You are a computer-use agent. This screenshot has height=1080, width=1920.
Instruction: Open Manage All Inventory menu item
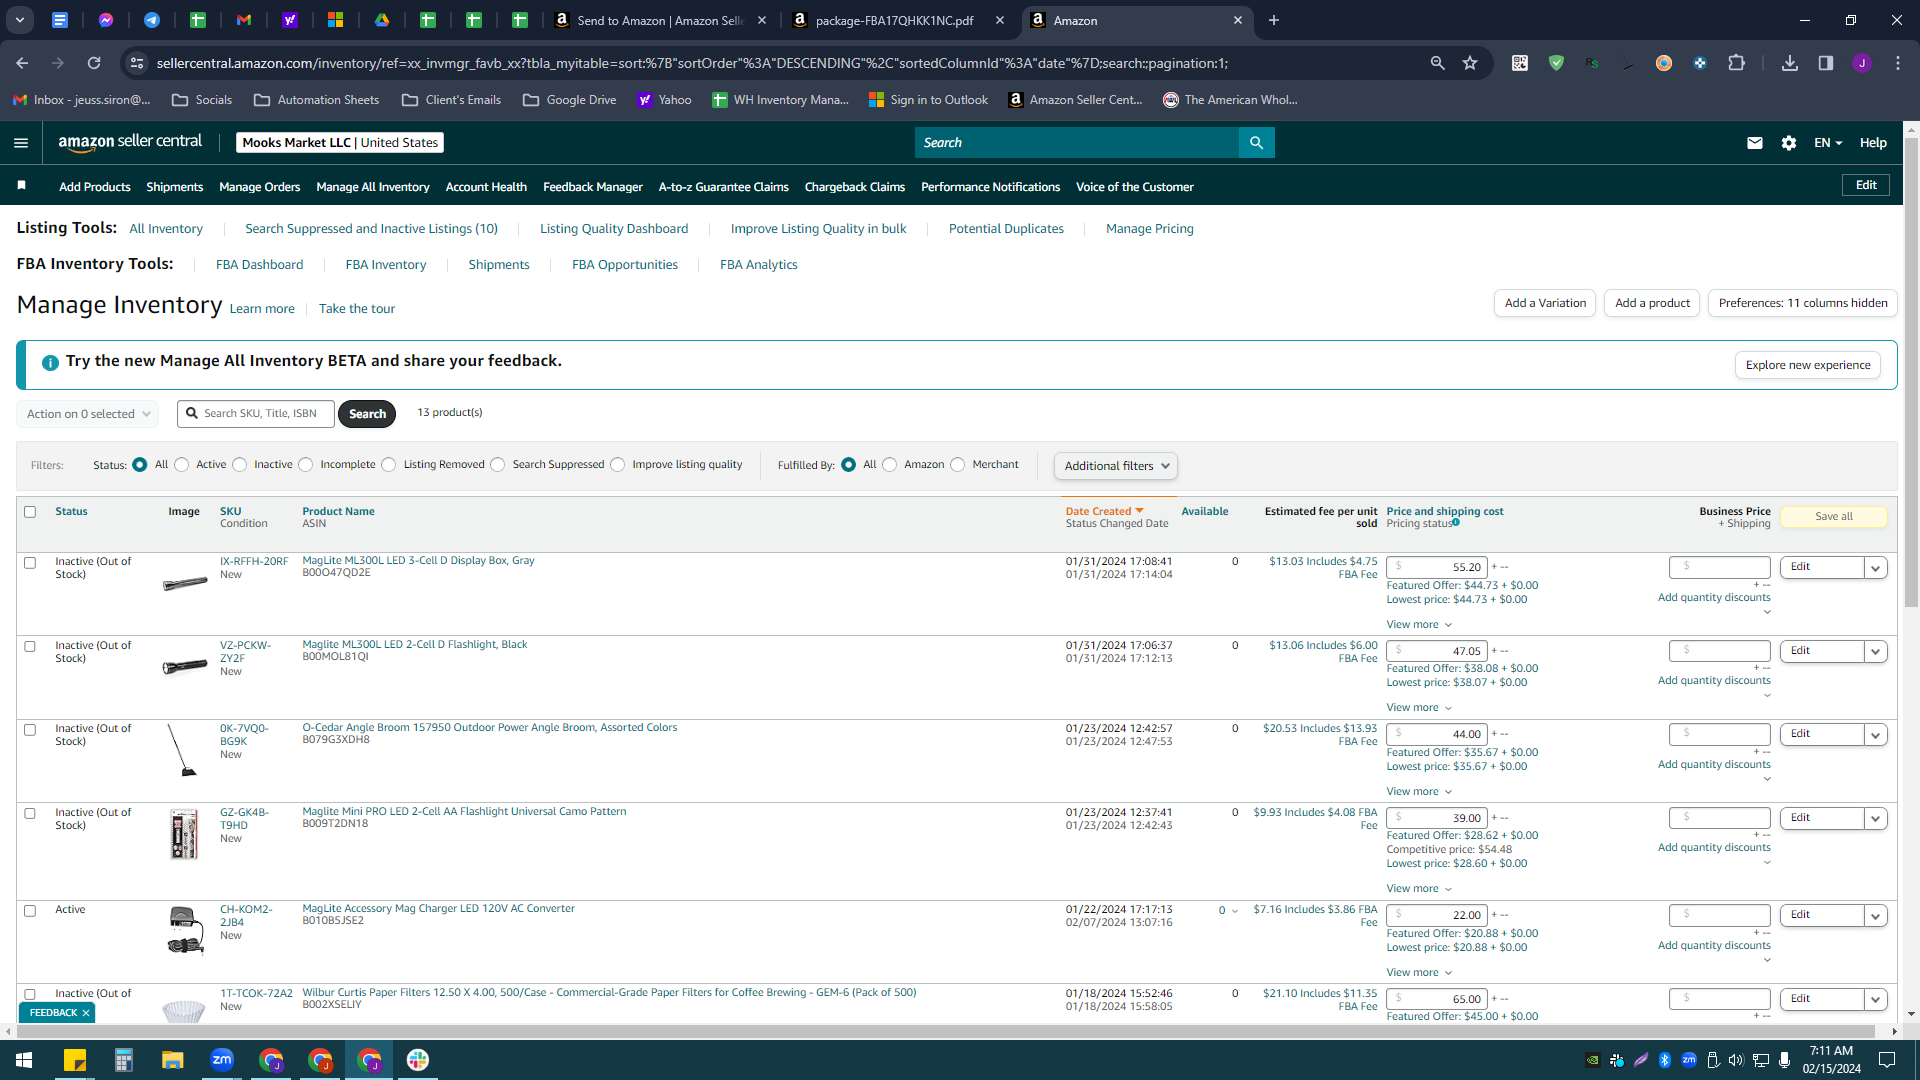(373, 187)
